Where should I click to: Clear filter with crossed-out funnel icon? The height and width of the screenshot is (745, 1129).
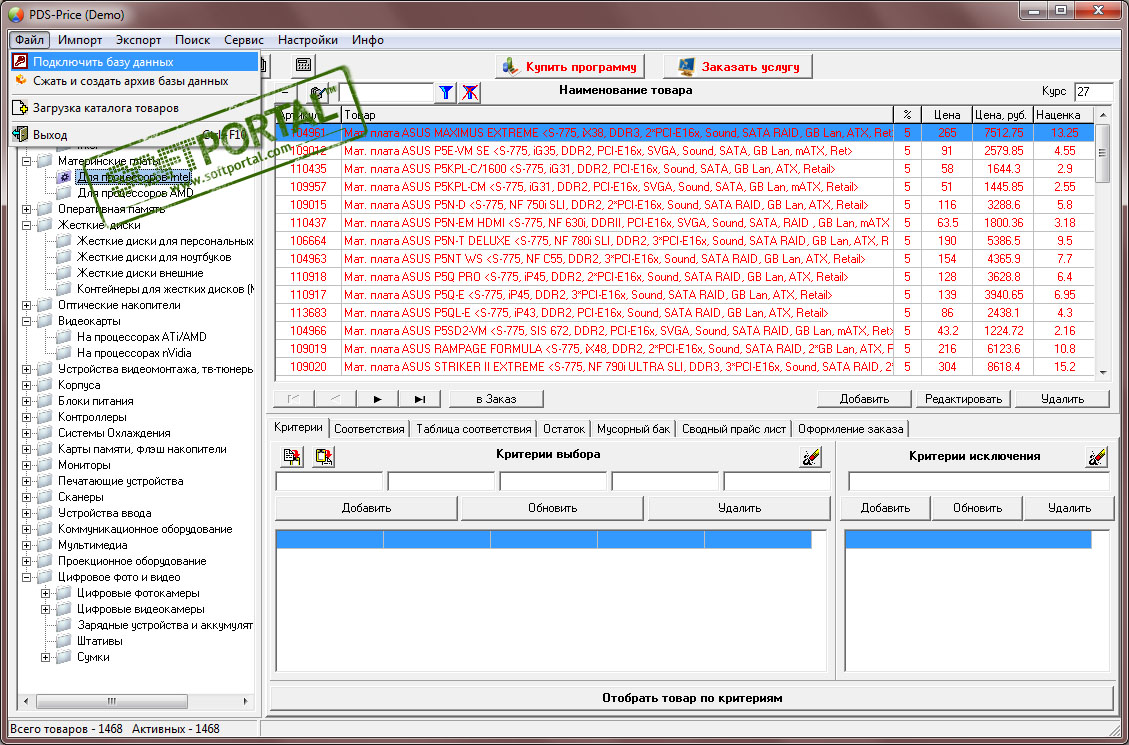[x=470, y=93]
